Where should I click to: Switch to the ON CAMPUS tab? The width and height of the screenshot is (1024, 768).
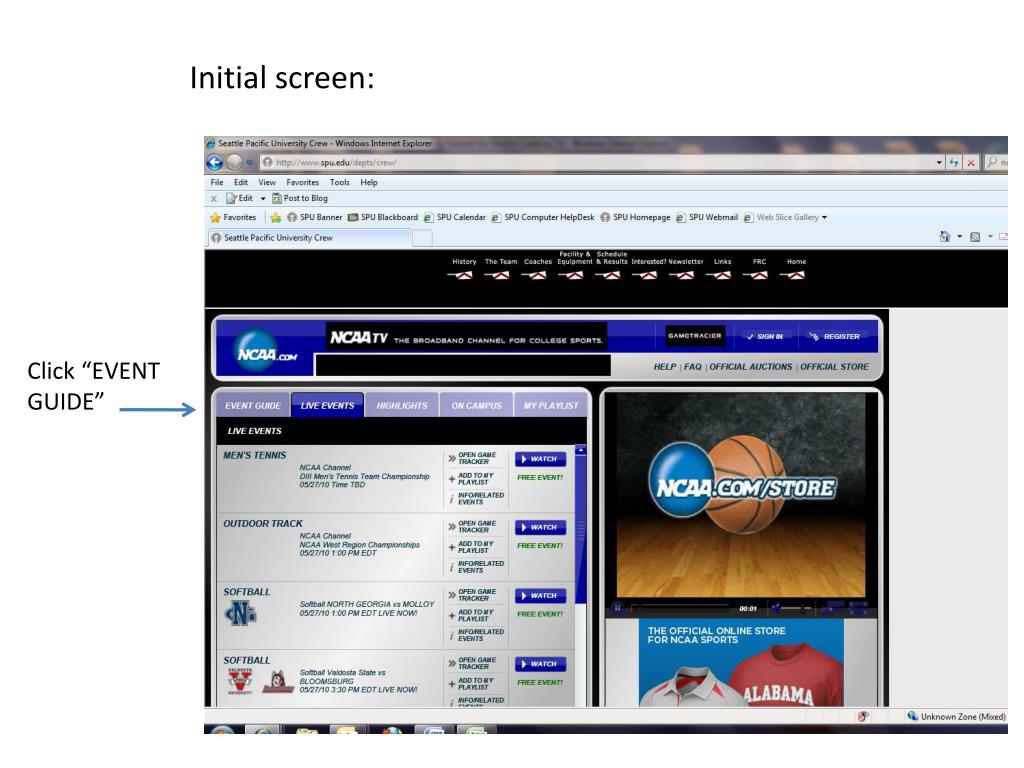click(x=476, y=406)
